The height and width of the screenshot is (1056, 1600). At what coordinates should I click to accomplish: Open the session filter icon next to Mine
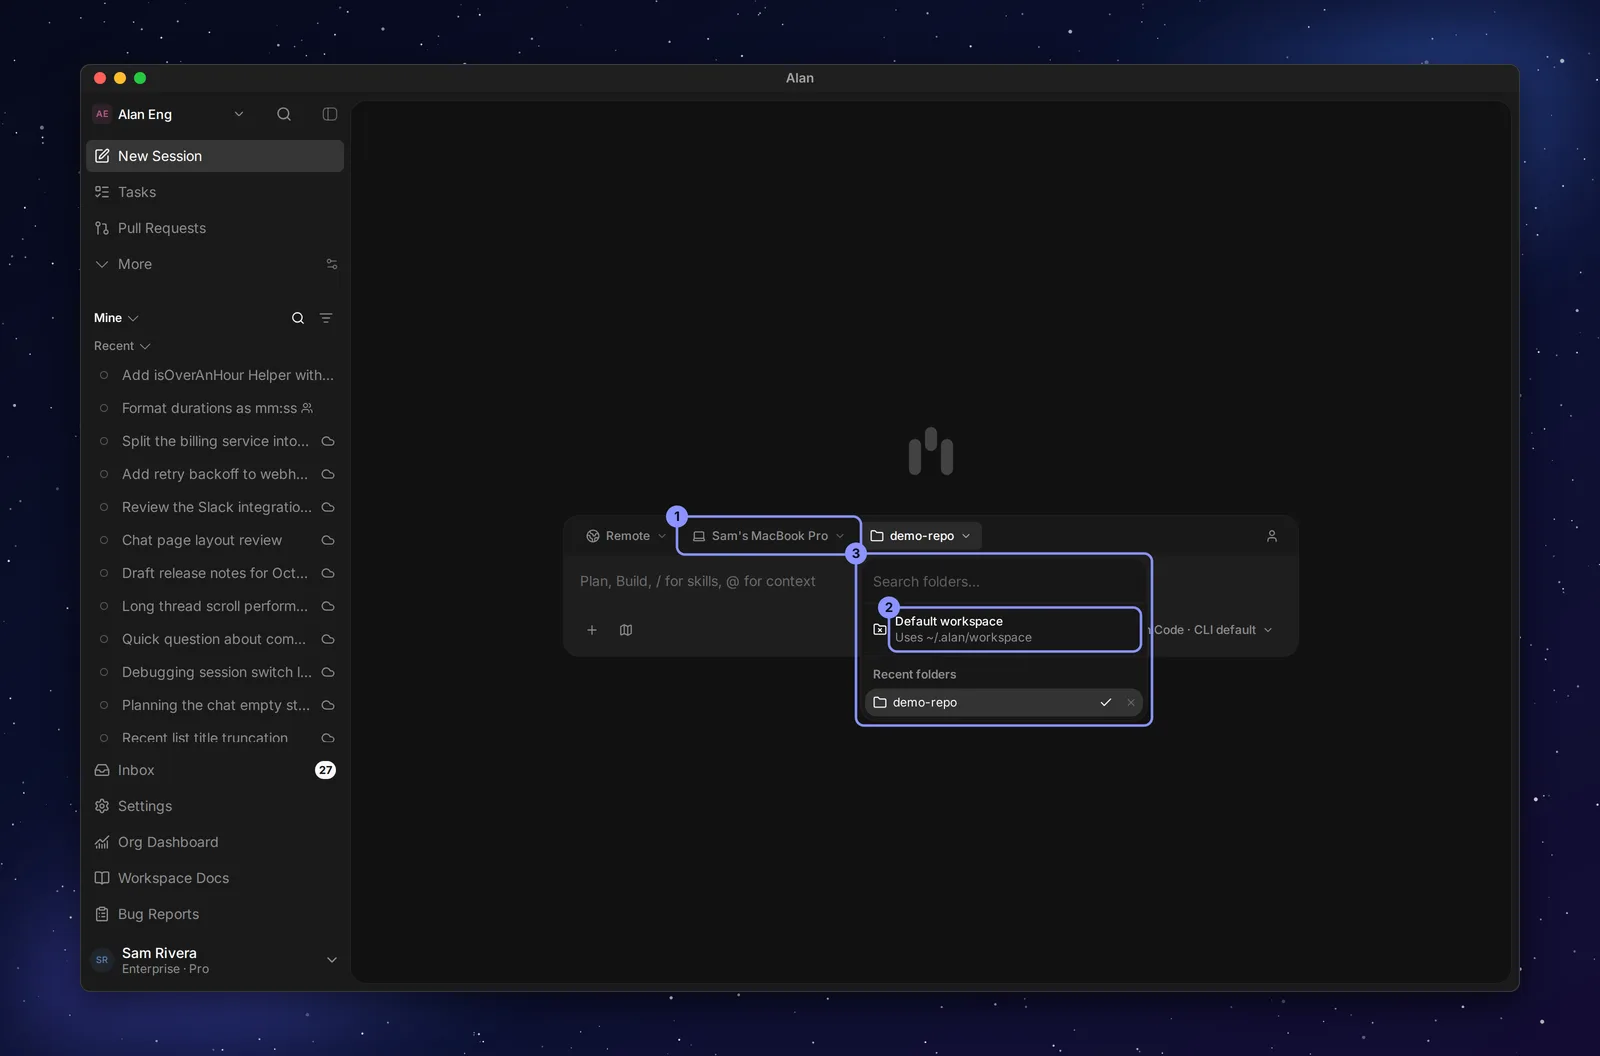click(x=326, y=318)
